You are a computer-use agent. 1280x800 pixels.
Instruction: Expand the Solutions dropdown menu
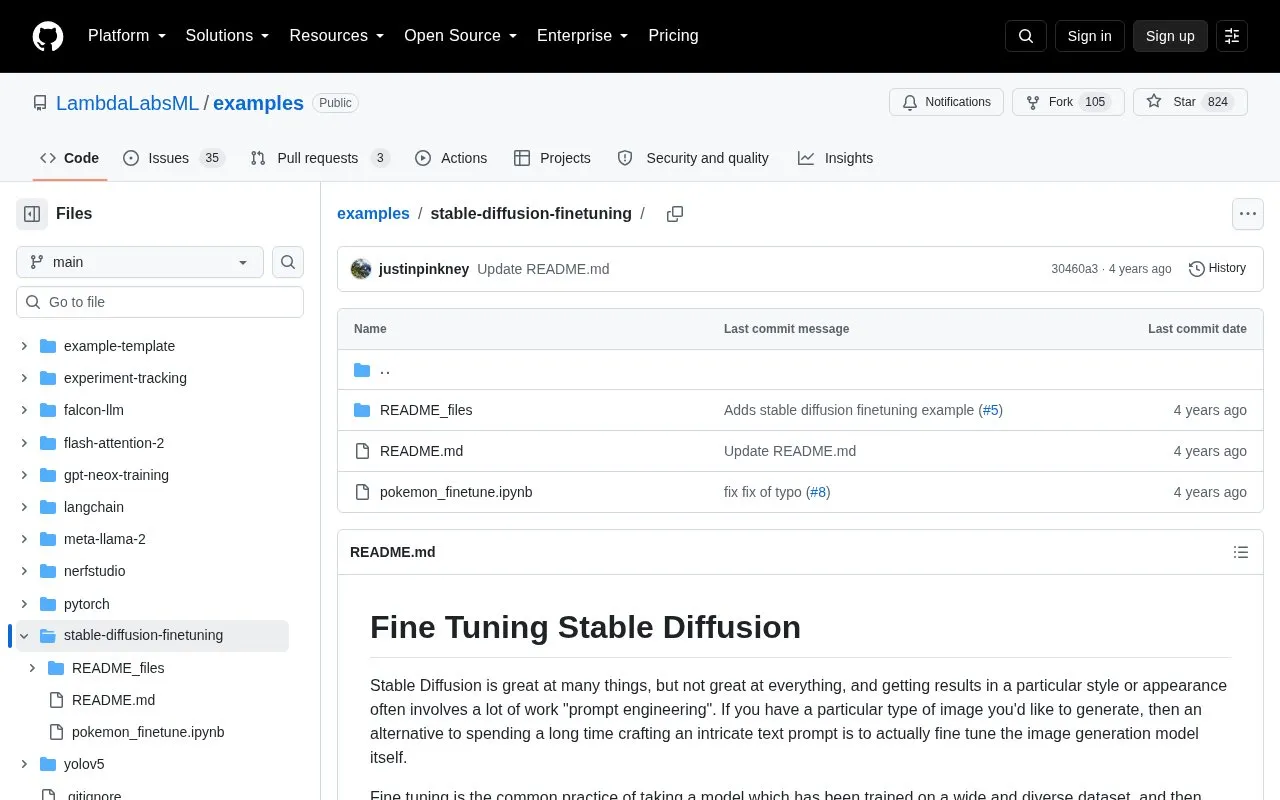(x=228, y=36)
